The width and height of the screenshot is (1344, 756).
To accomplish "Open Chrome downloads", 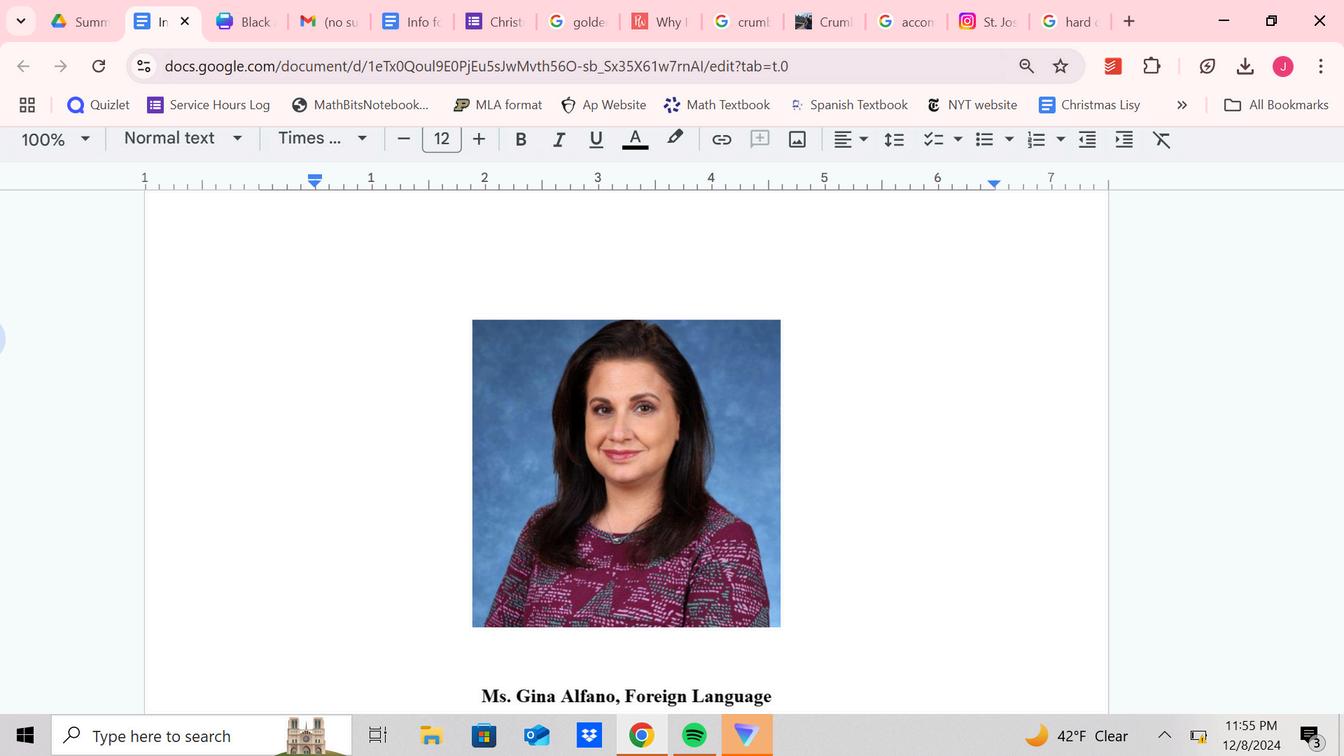I will tap(1245, 66).
